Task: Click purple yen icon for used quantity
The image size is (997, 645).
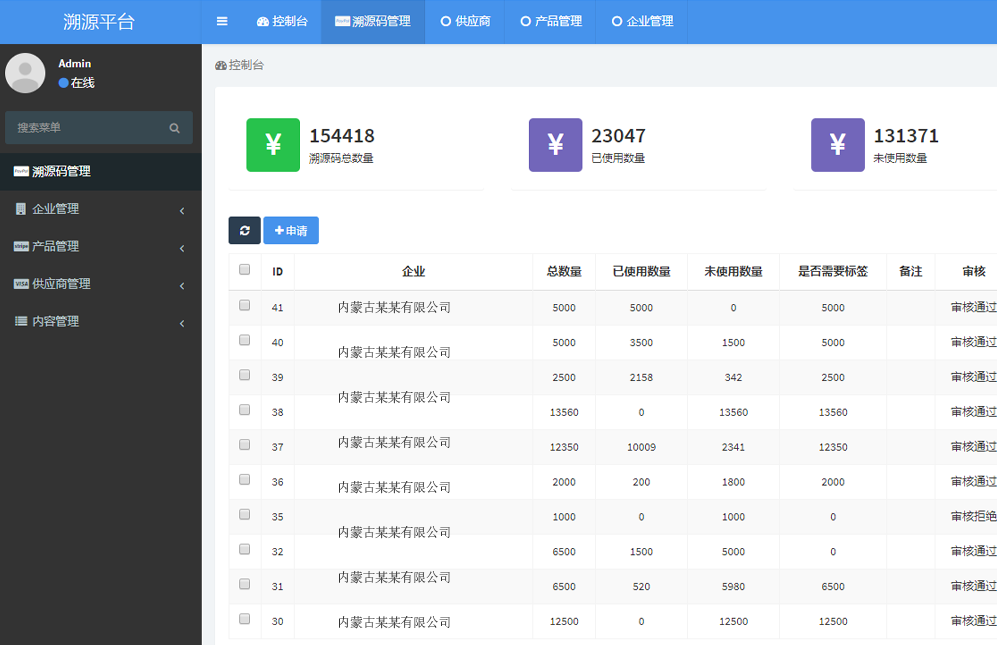Action: [555, 145]
